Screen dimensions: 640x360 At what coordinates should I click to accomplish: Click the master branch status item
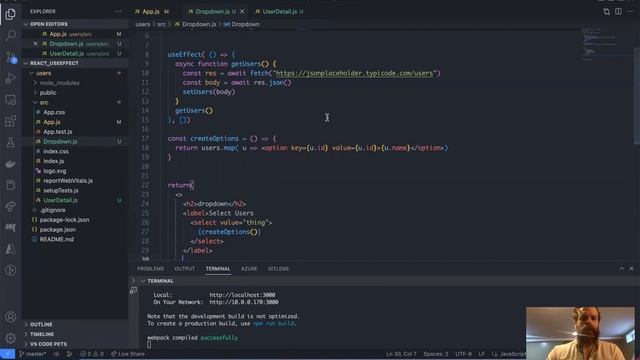tap(33, 354)
